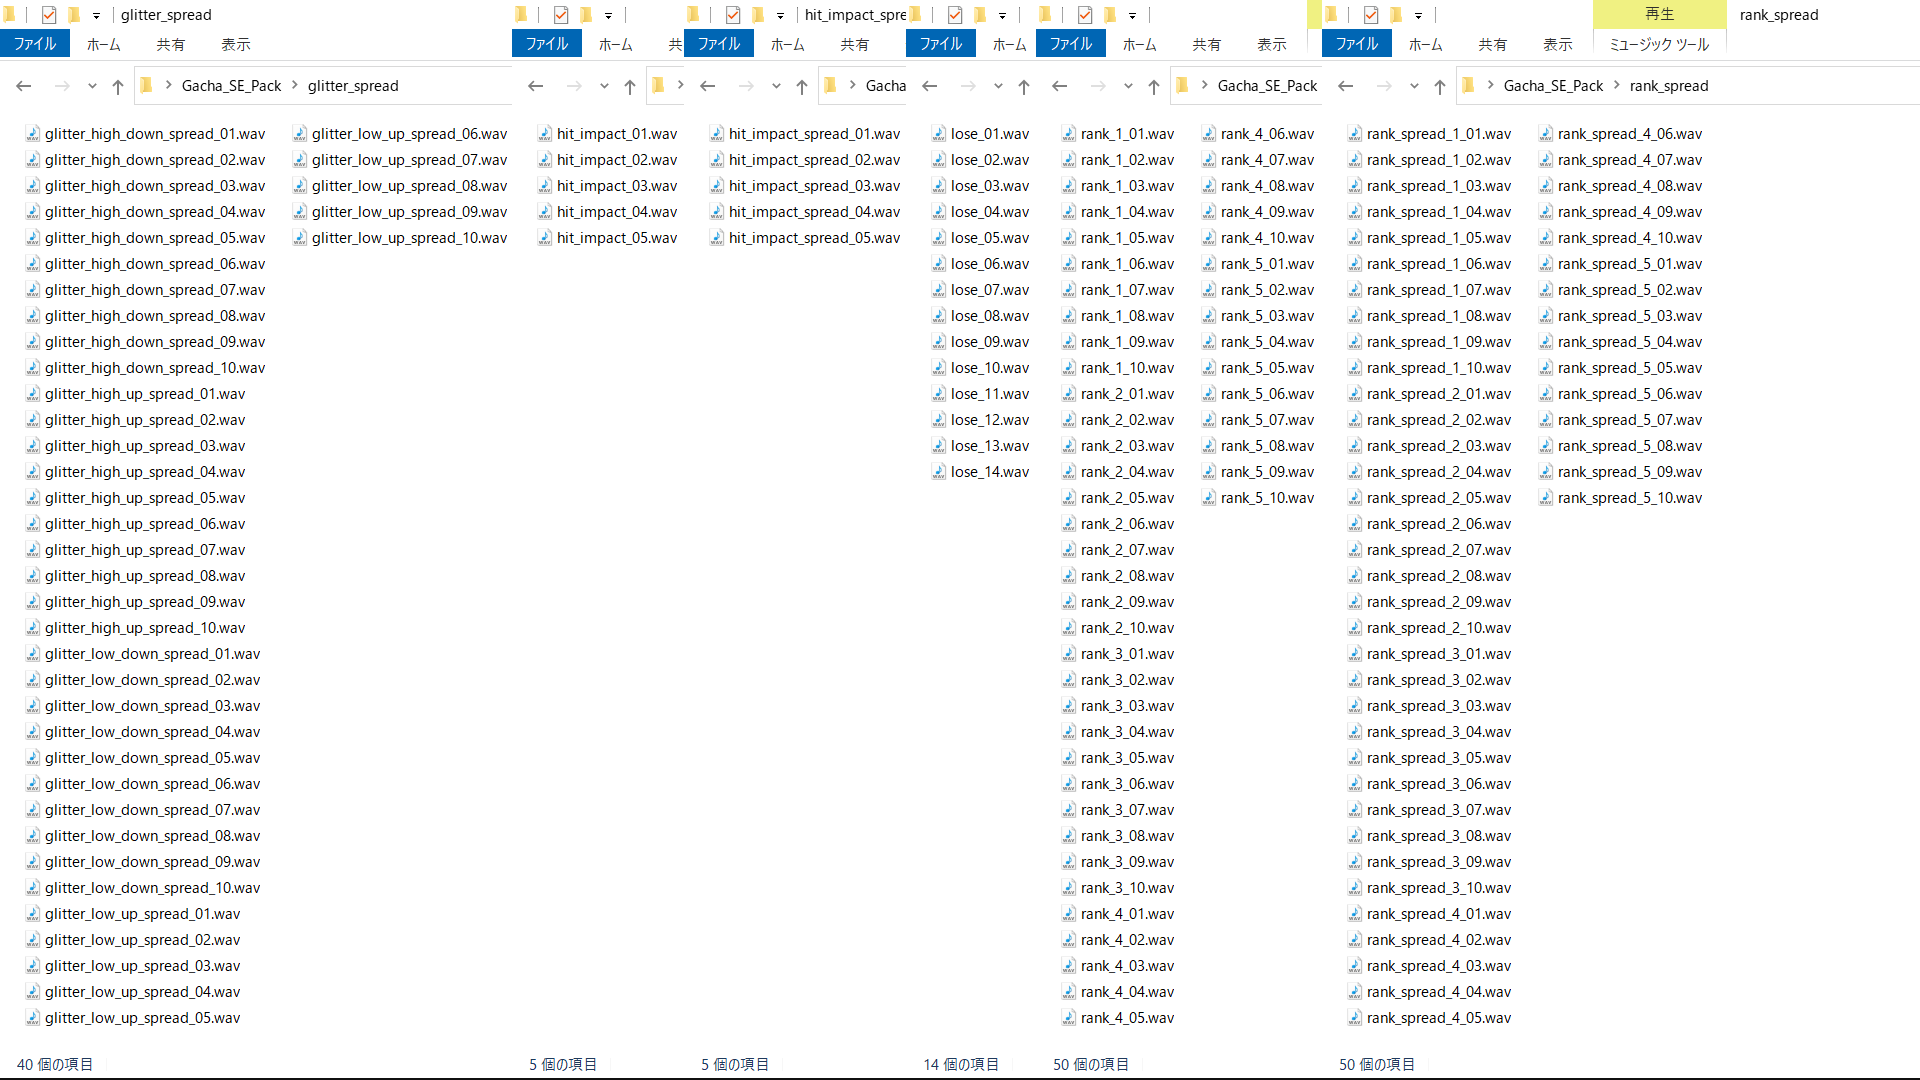Screen dimensions: 1920x1080
Task: Click Properties checkmark icon in glitter_spread title bar
Action: [49, 15]
